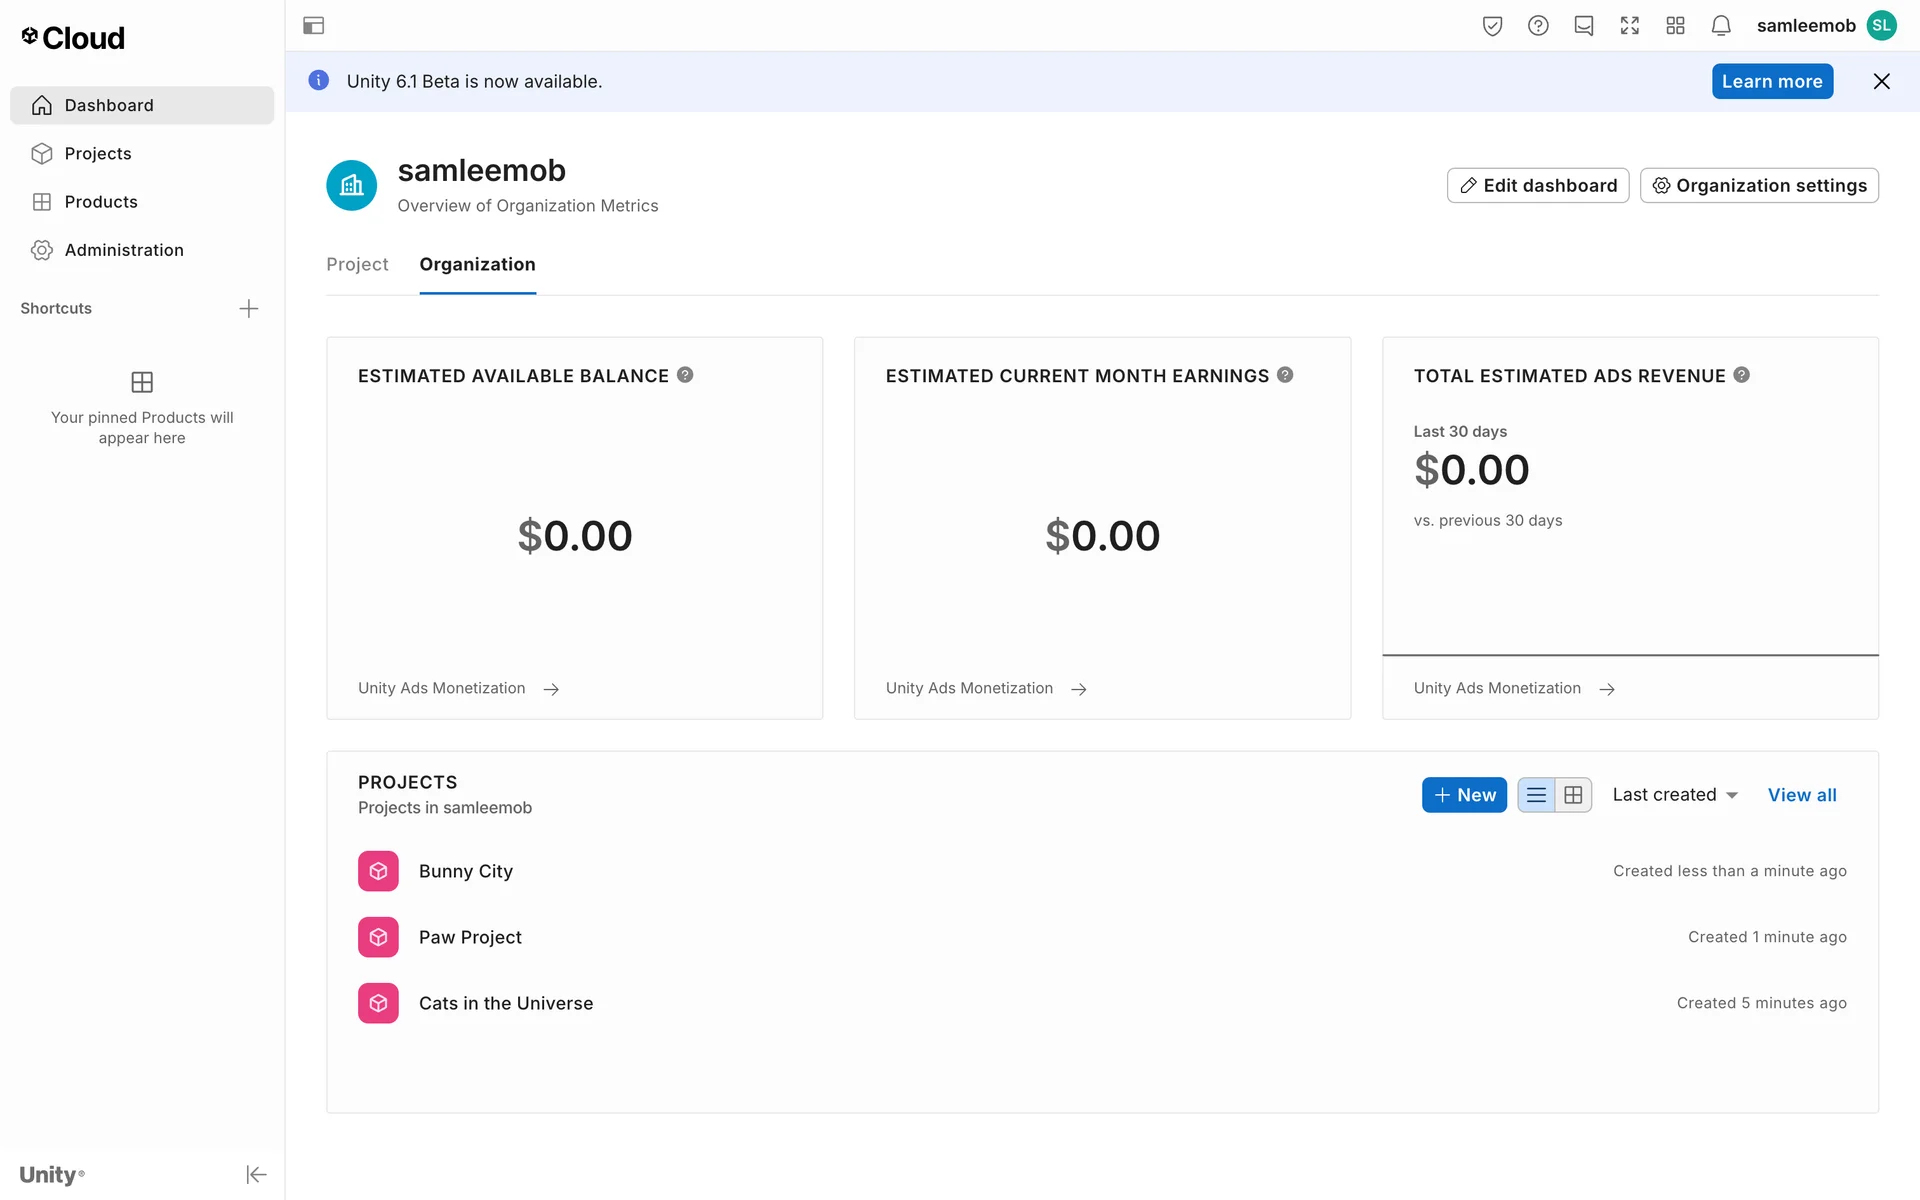The height and width of the screenshot is (1200, 1920).
Task: Switch to the Project tab
Action: pos(357,264)
